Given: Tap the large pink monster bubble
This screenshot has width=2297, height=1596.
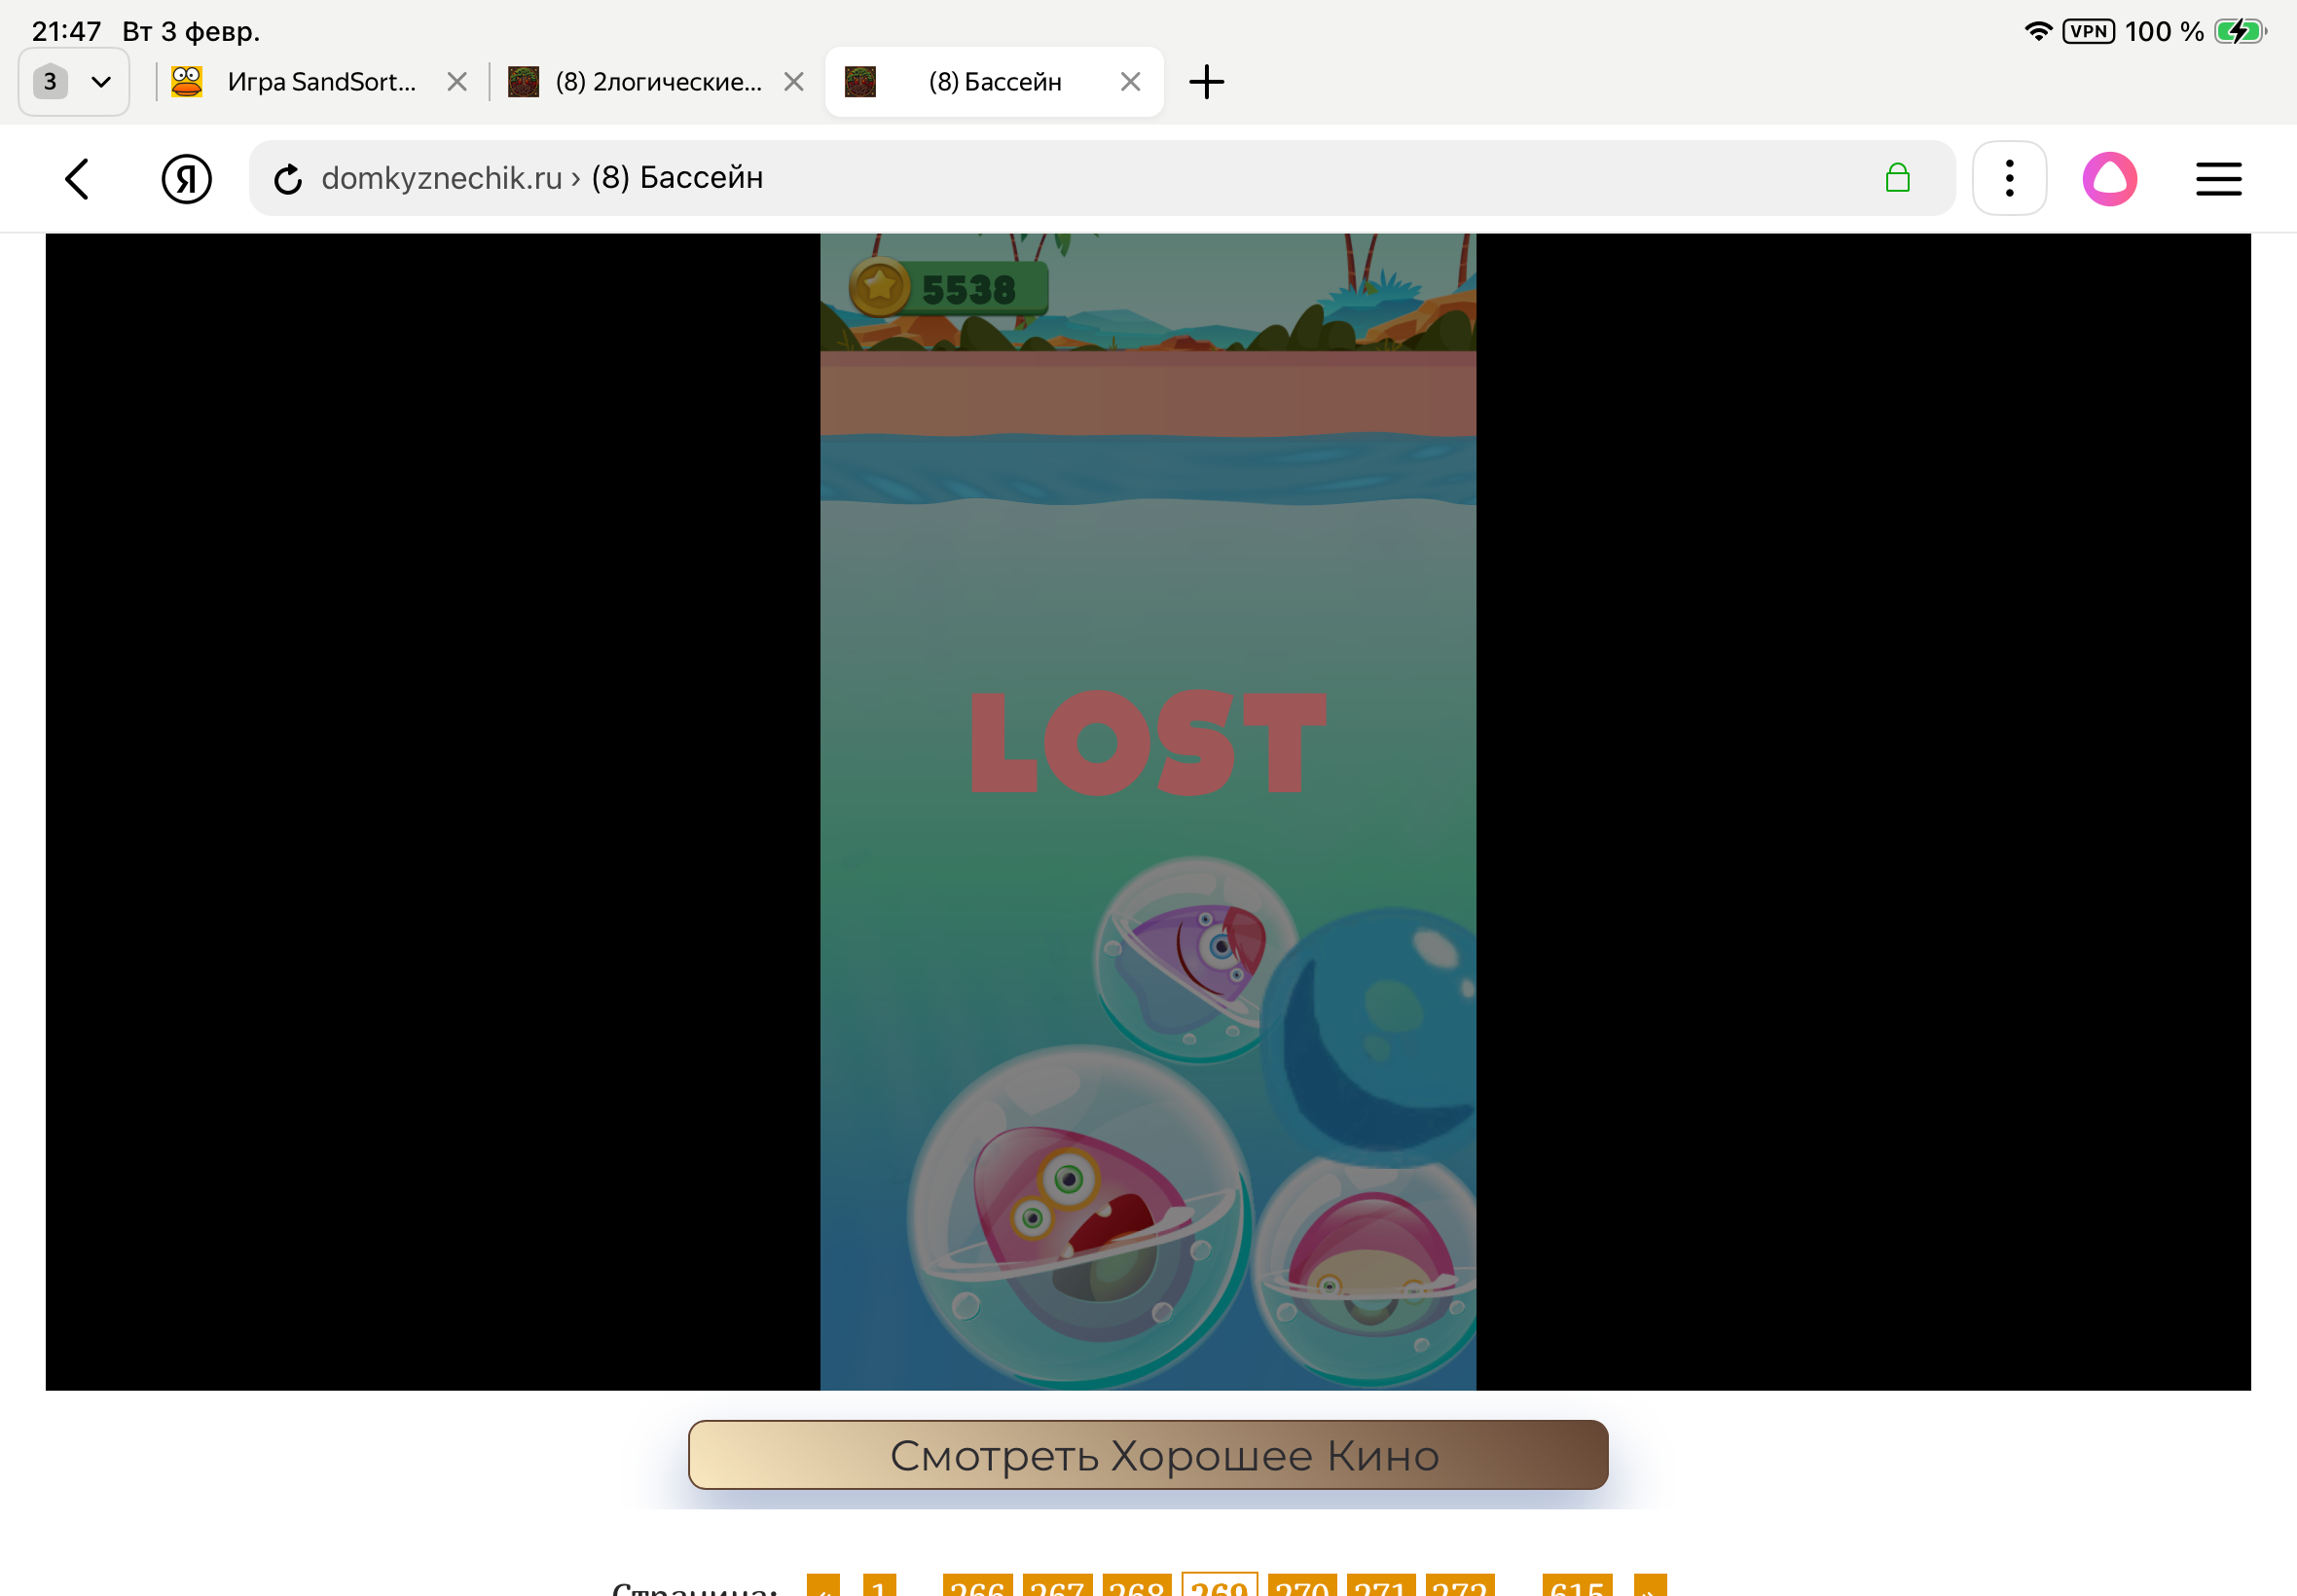Looking at the screenshot, I should [1077, 1215].
